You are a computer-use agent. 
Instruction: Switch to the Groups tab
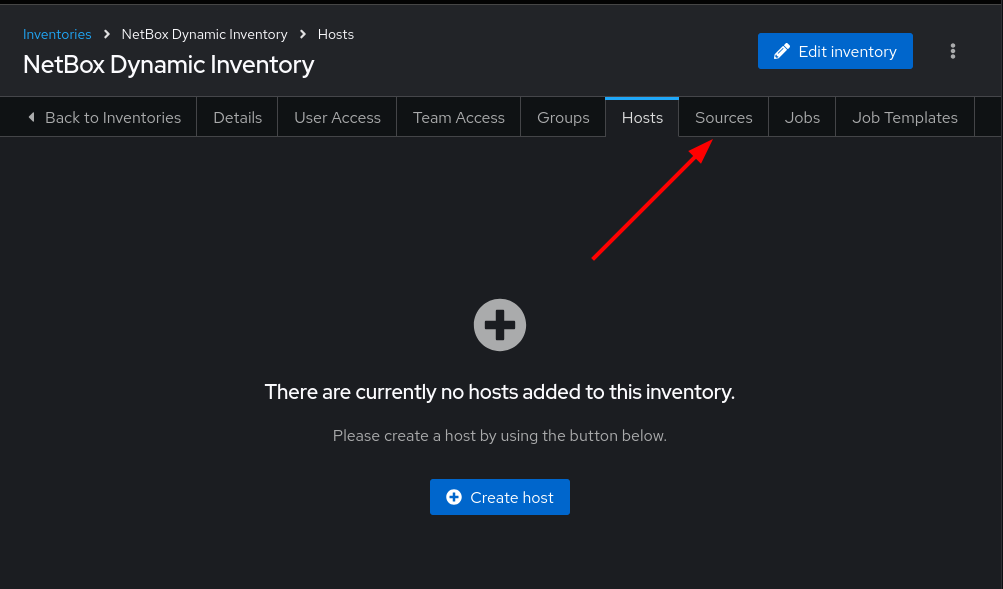(x=563, y=118)
